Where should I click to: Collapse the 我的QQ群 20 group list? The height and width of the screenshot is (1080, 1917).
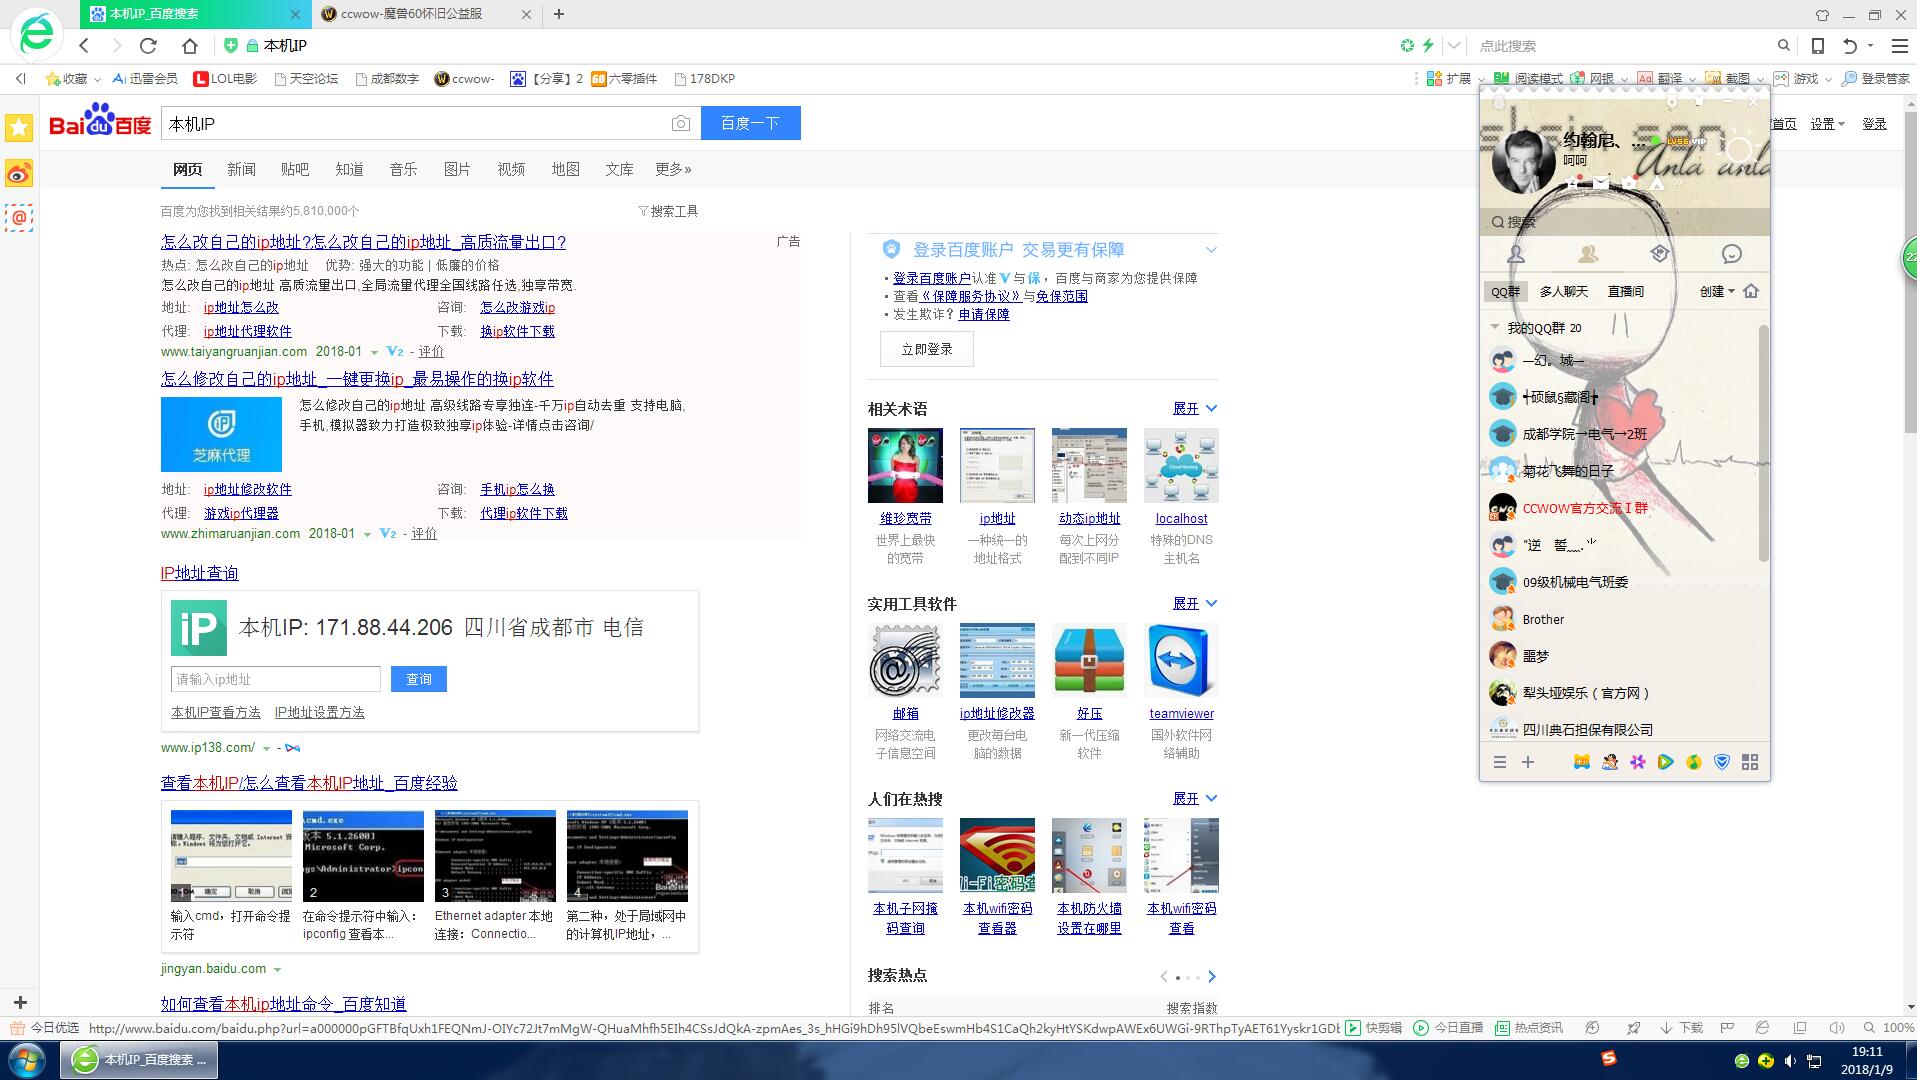pos(1495,328)
